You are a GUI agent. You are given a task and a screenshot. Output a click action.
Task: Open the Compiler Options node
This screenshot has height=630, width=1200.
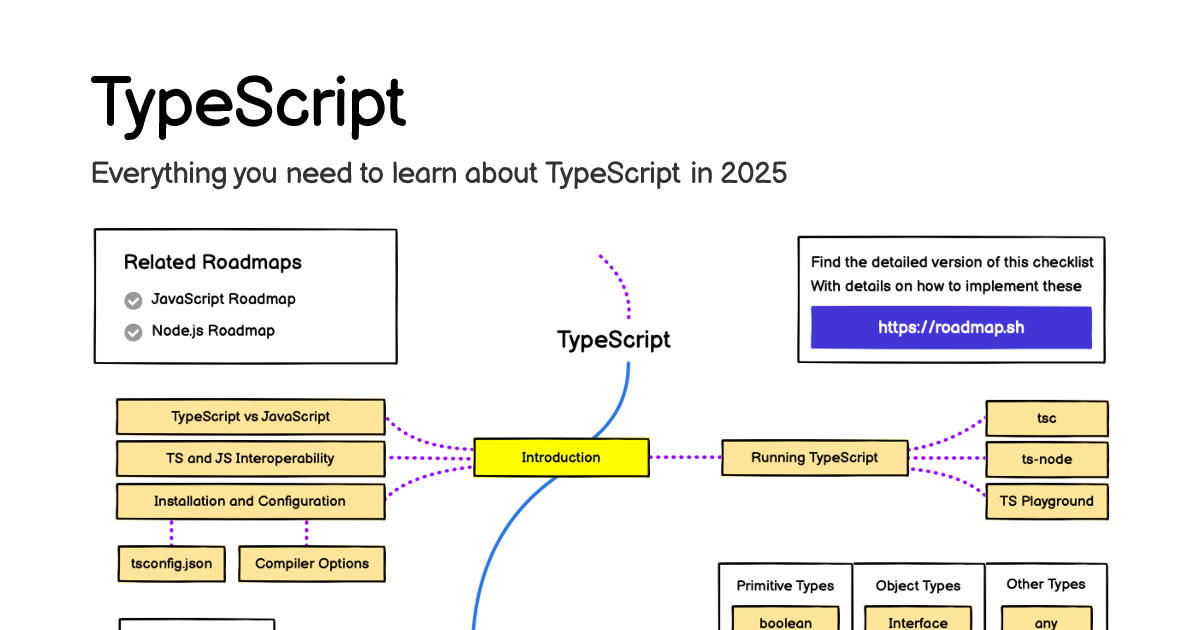click(x=312, y=563)
